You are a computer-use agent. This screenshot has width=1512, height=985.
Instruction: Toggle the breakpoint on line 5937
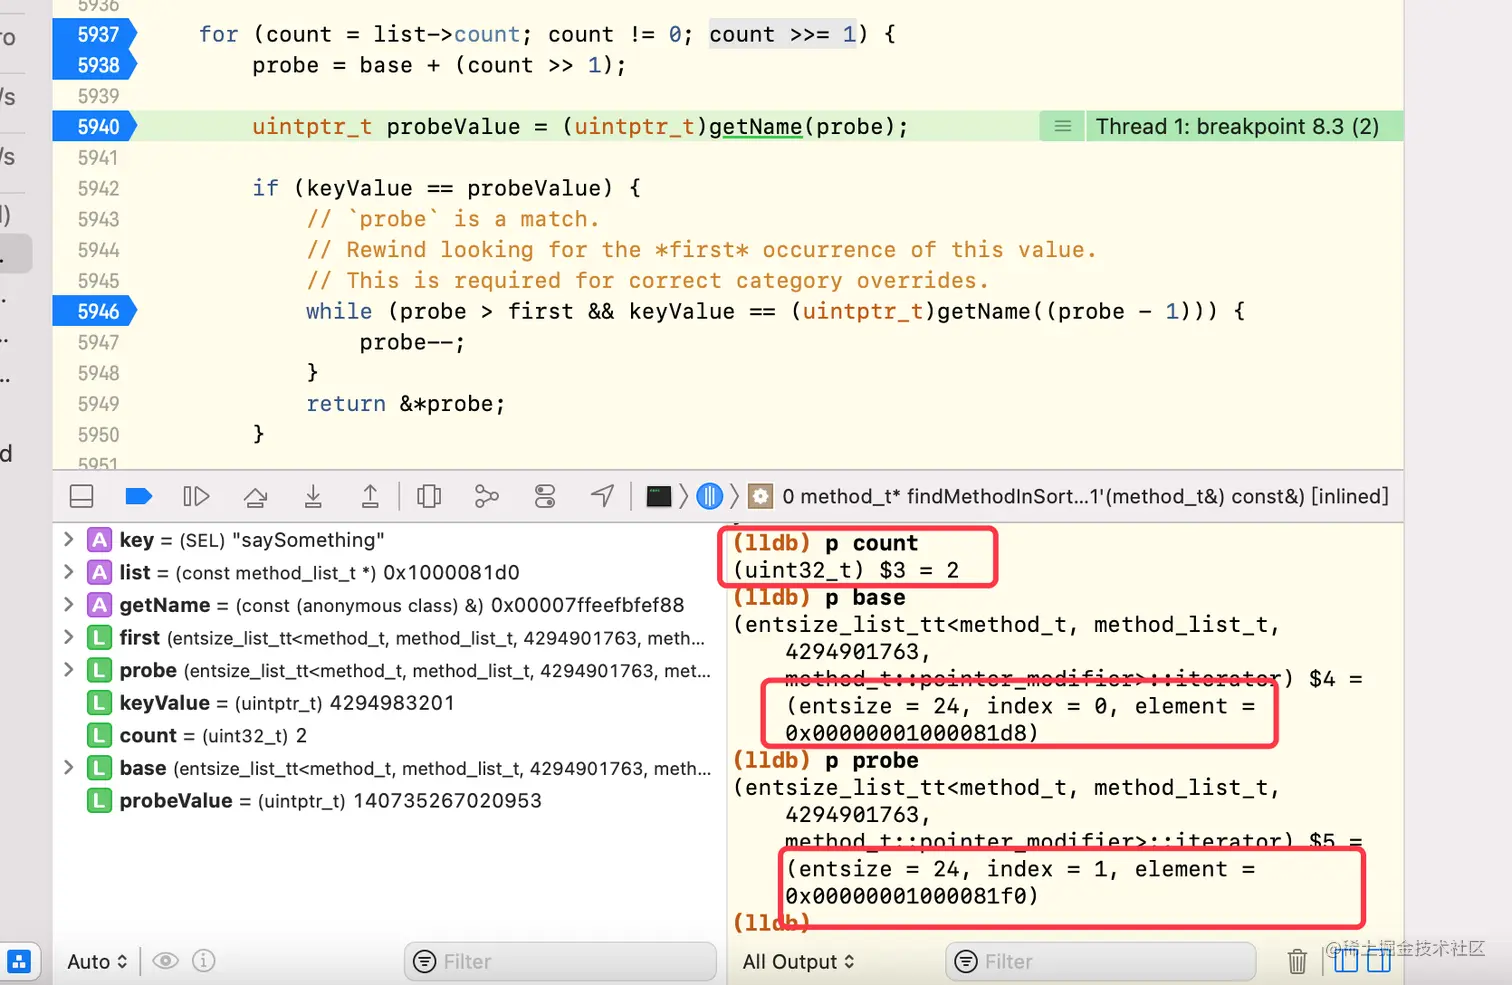97,35
